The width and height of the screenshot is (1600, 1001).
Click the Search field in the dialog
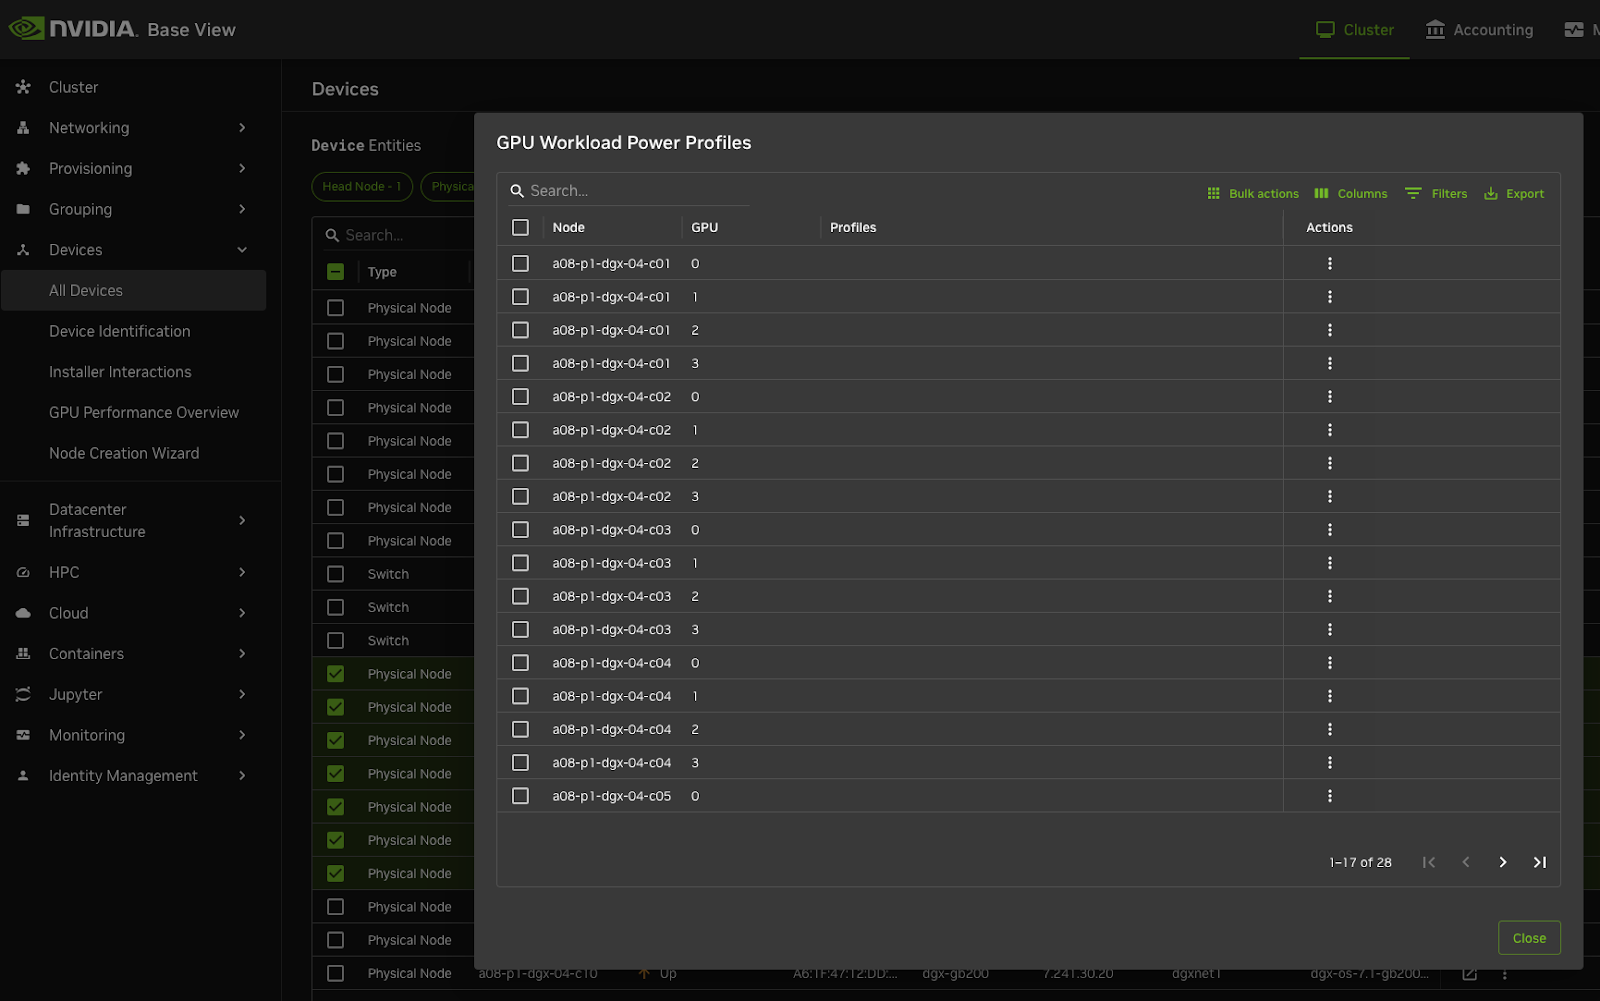(635, 191)
